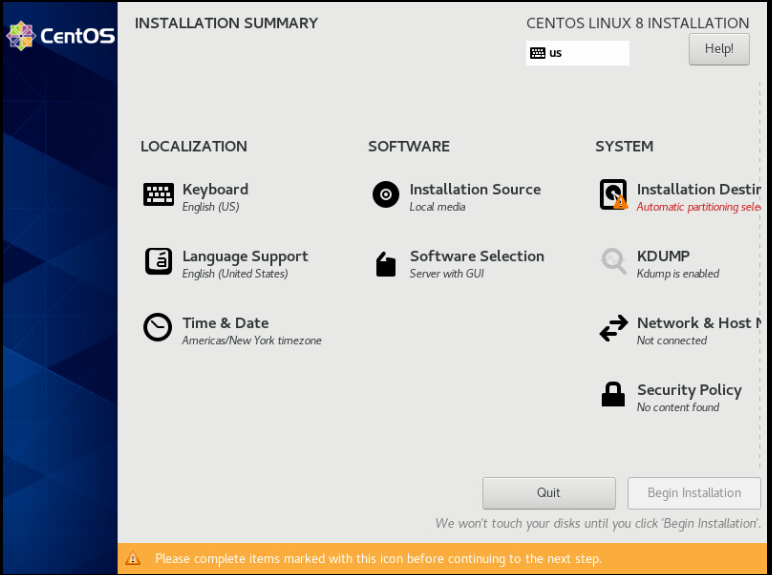
Task: Click the SYSTEM section heading
Action: pos(624,146)
